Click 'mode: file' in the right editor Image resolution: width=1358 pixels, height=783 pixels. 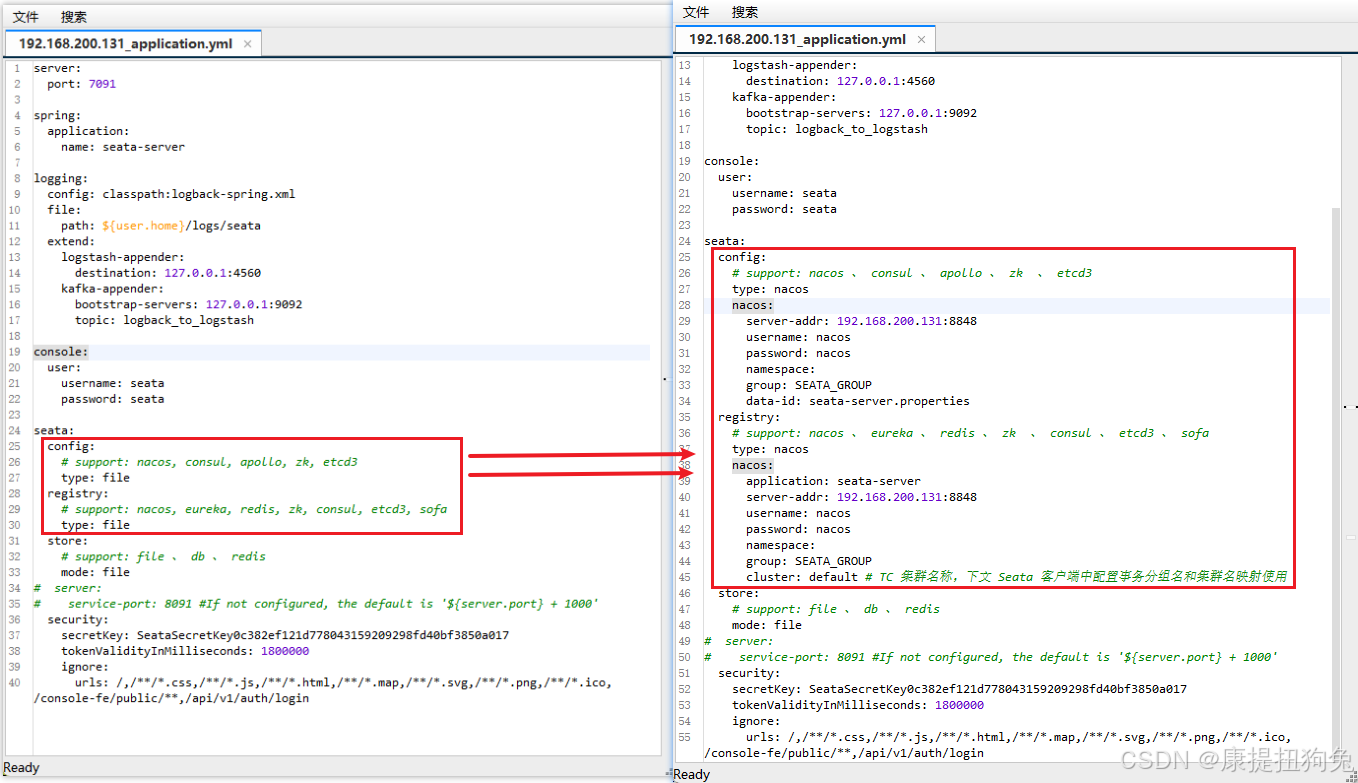[766, 625]
